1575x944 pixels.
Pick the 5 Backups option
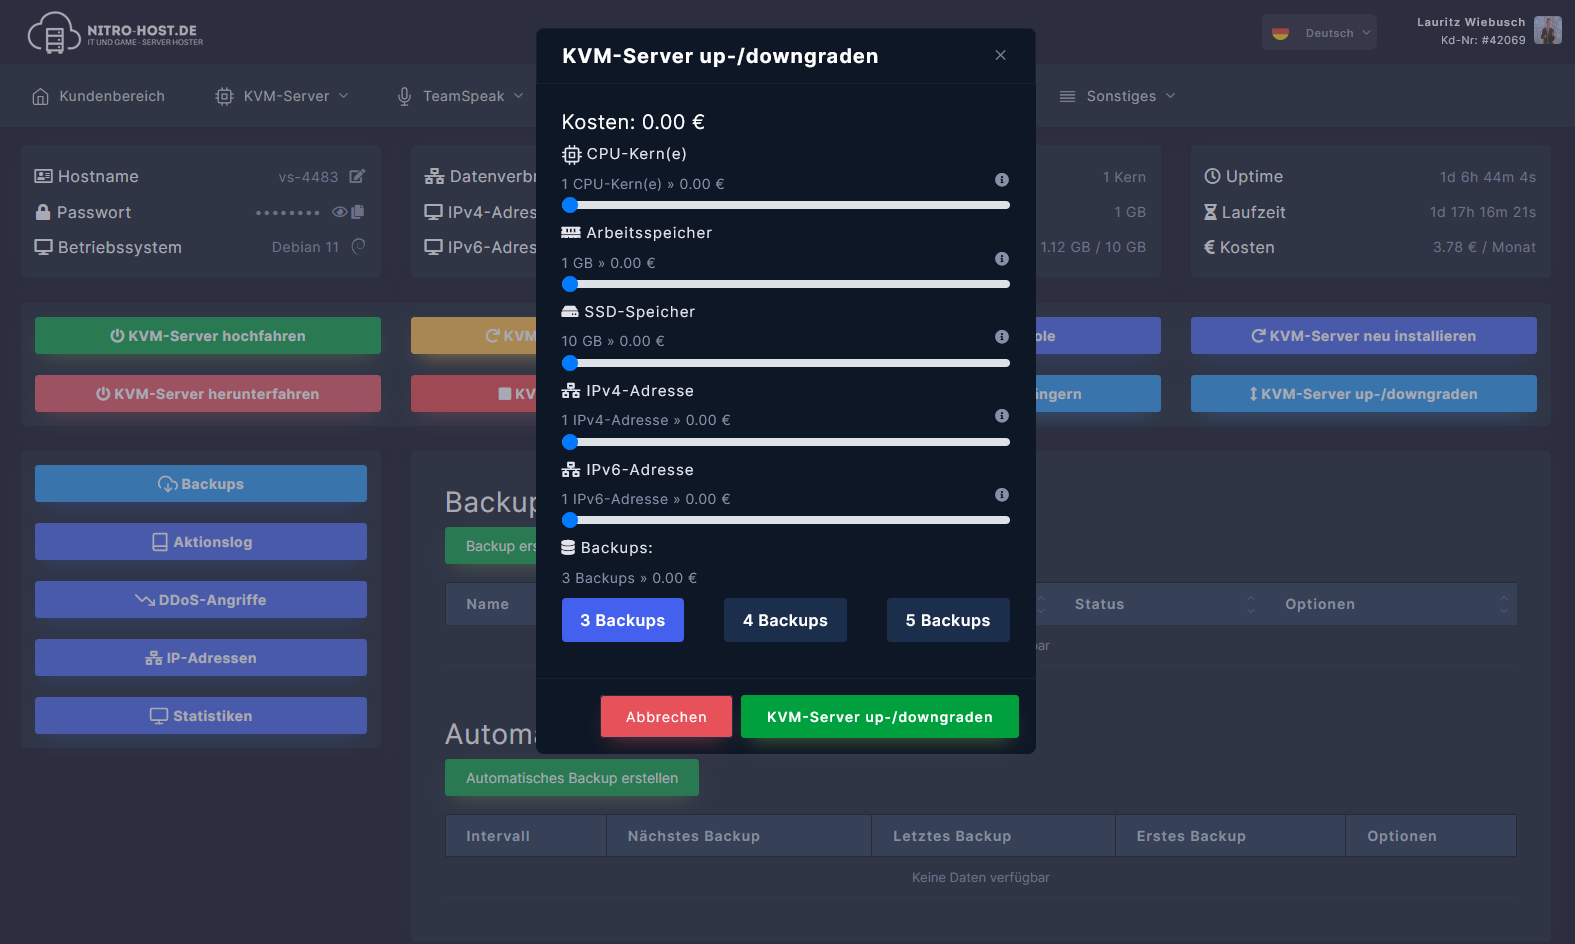click(x=947, y=620)
